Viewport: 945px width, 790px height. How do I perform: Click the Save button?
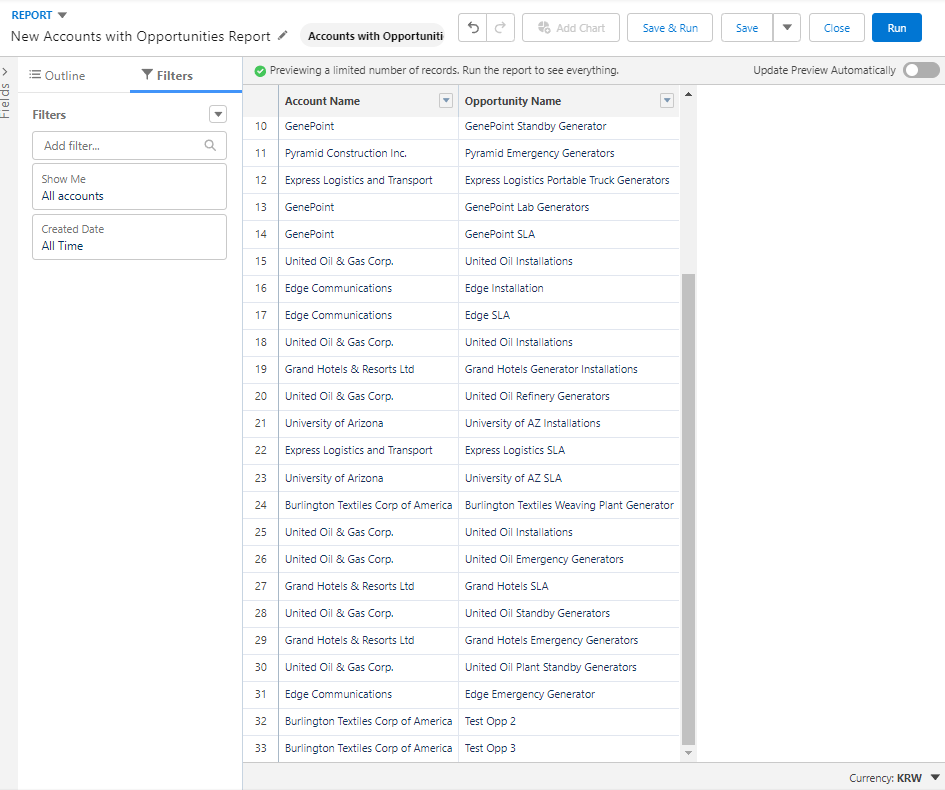[747, 28]
